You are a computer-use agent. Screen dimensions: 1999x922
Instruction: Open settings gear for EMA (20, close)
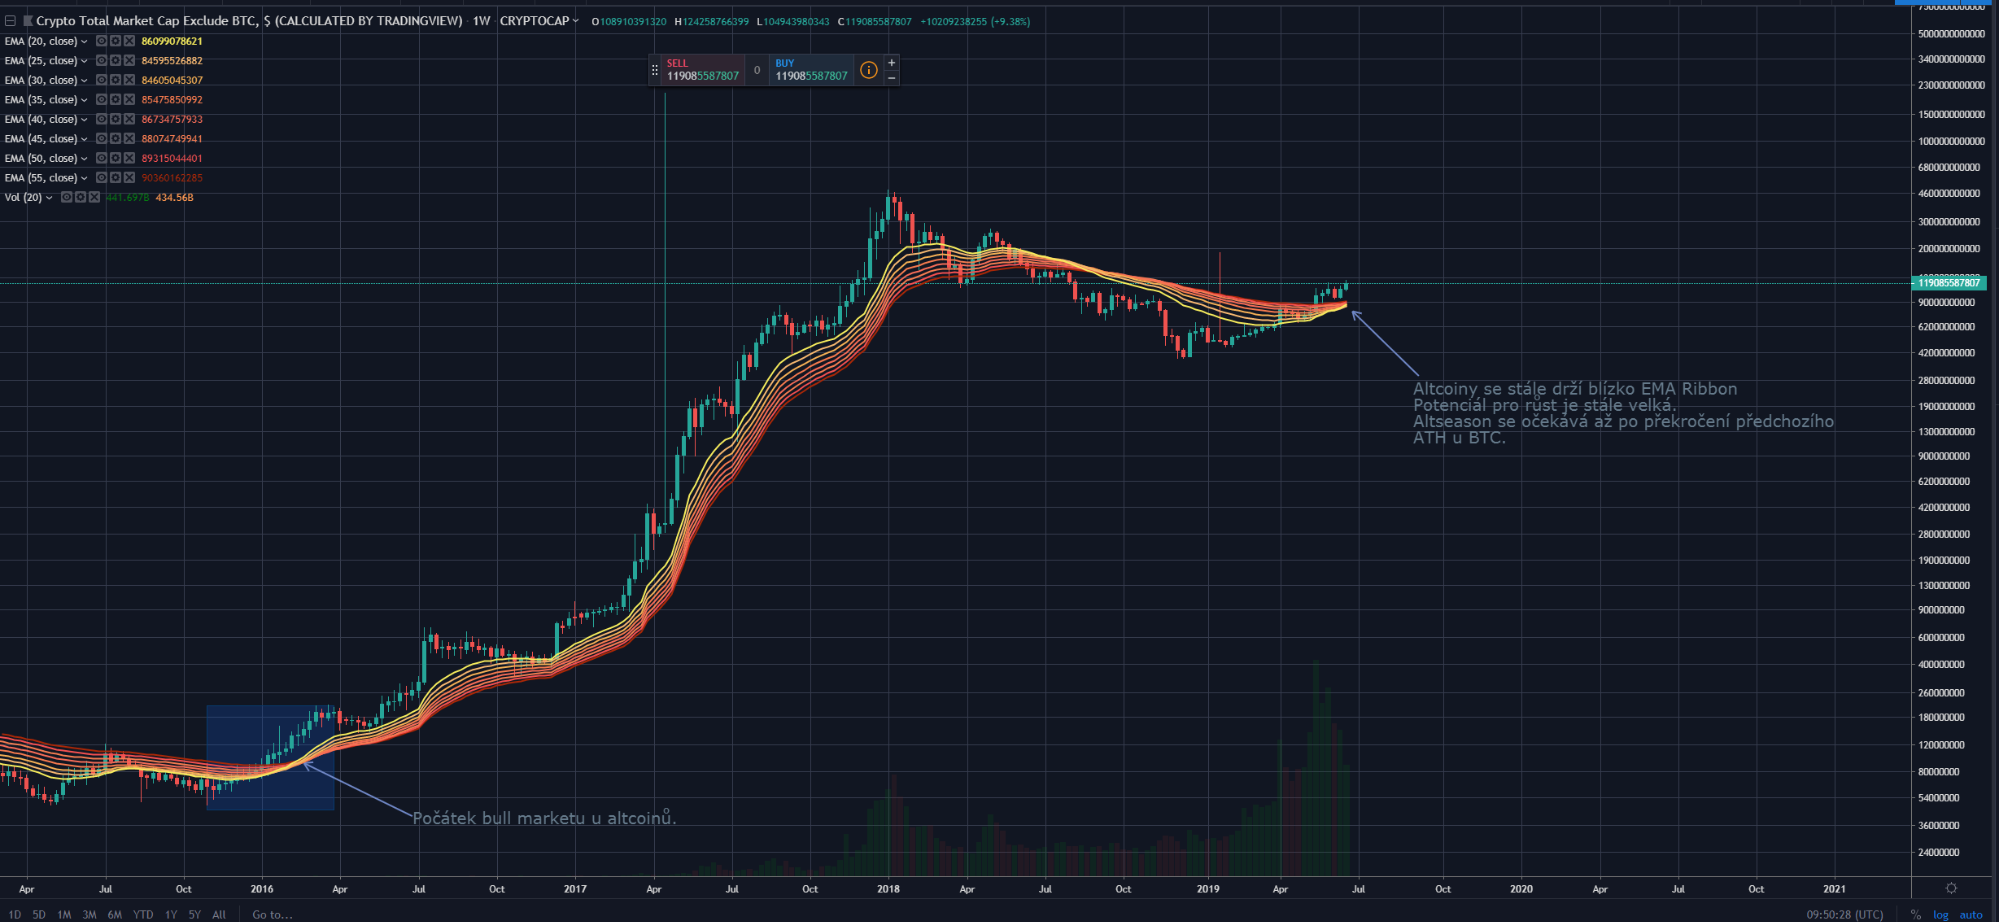[x=115, y=41]
